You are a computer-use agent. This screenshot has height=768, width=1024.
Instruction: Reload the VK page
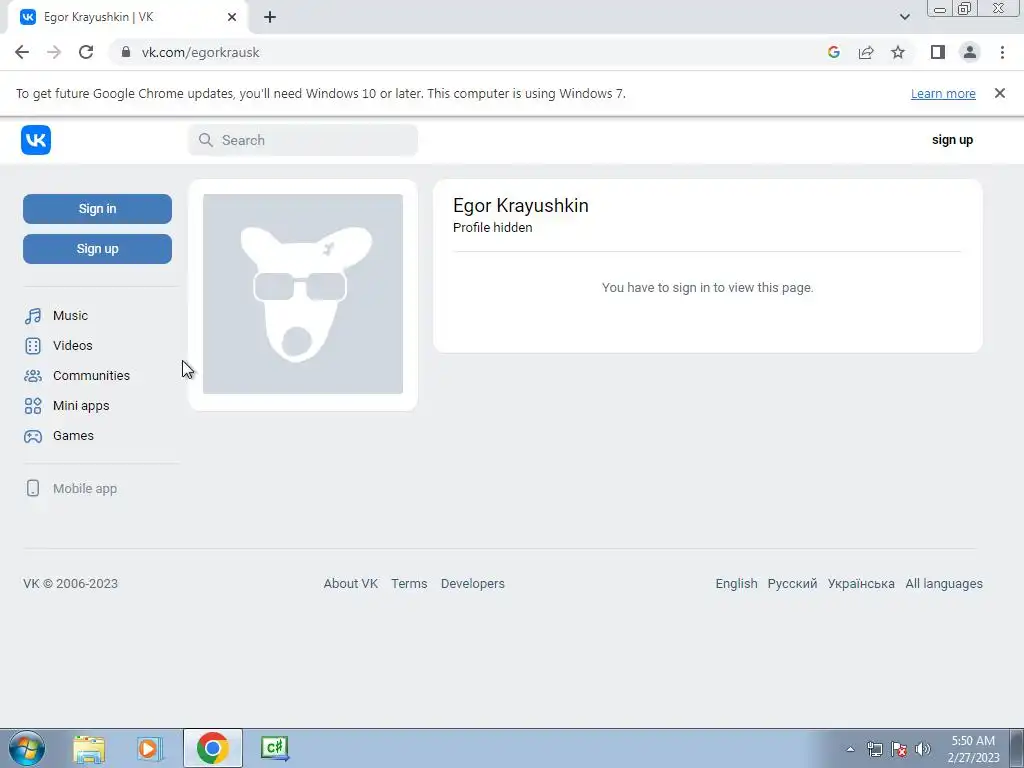(x=86, y=52)
